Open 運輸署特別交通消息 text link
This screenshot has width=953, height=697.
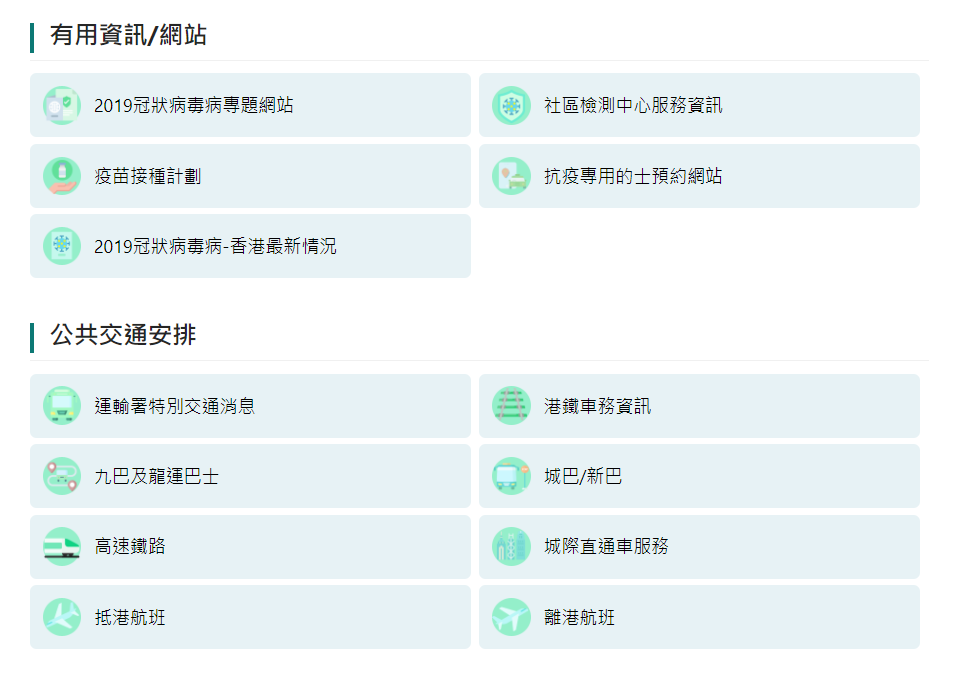point(175,406)
